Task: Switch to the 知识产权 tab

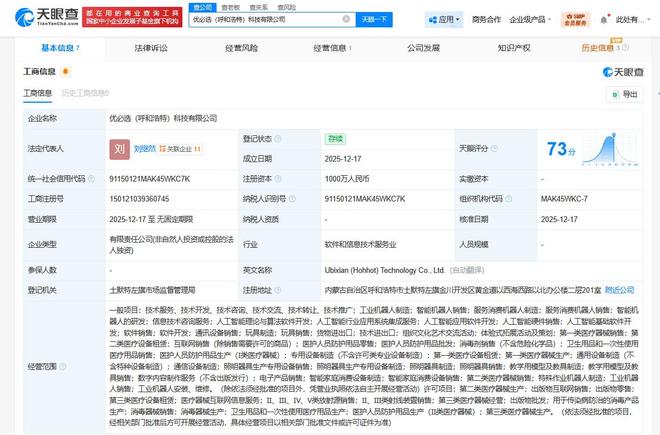Action: (x=514, y=48)
